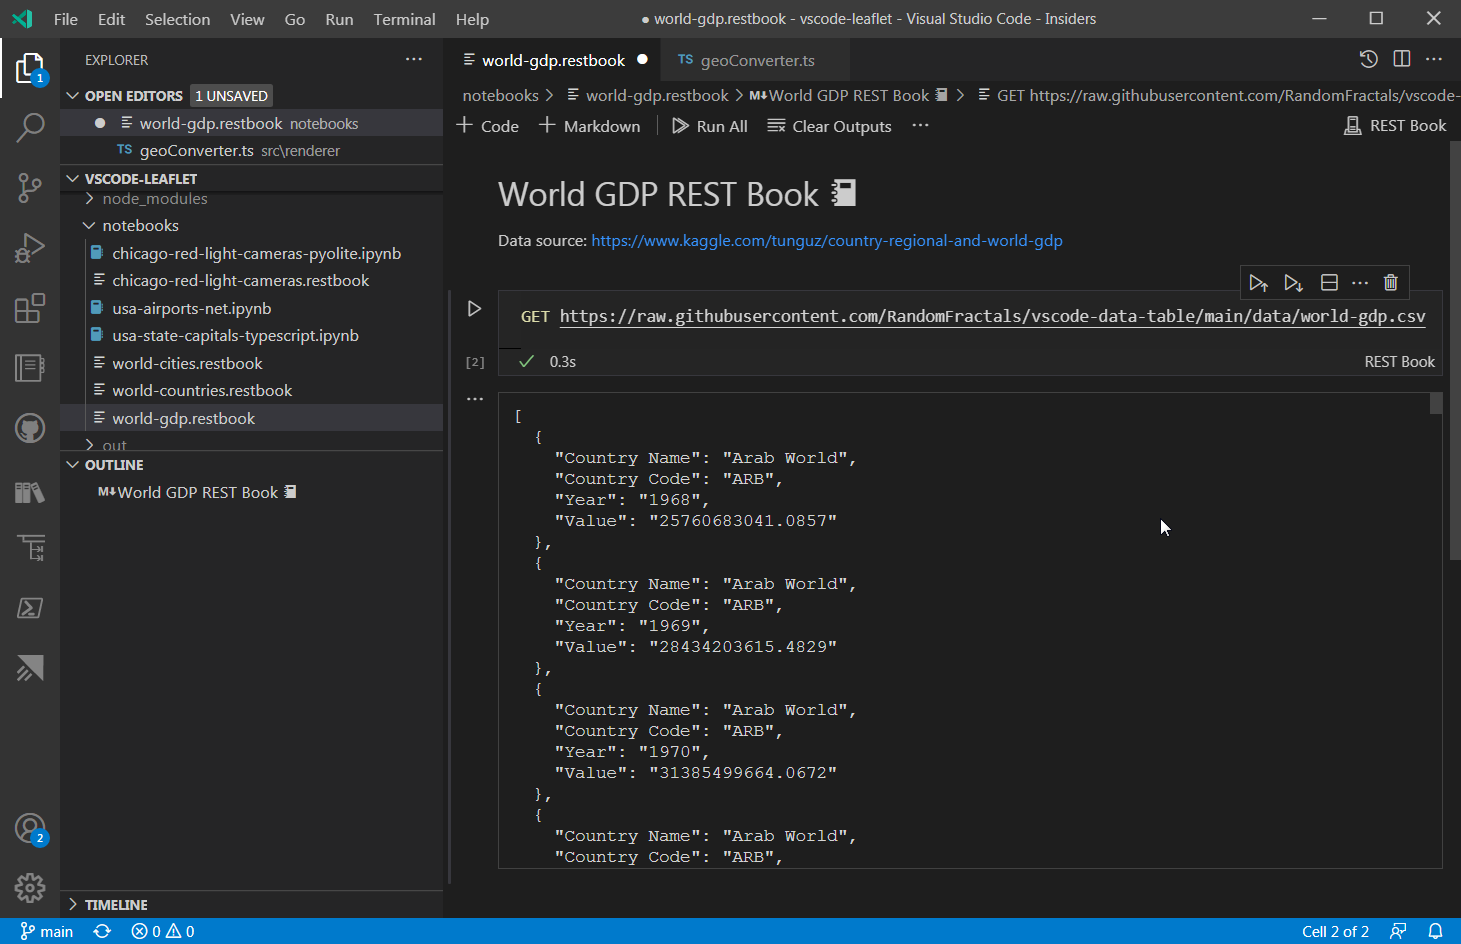Viewport: 1461px width, 944px height.
Task: Select the REST Book kernel button
Action: pyautogui.click(x=1395, y=125)
